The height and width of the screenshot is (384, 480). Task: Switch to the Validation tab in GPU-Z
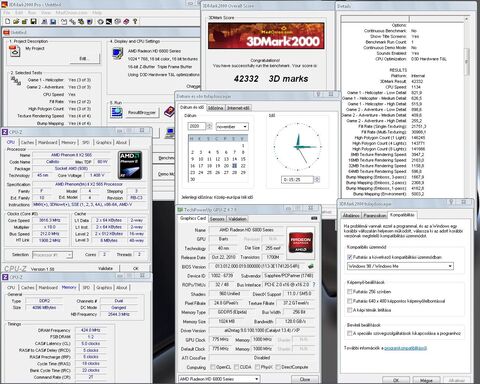[237, 219]
